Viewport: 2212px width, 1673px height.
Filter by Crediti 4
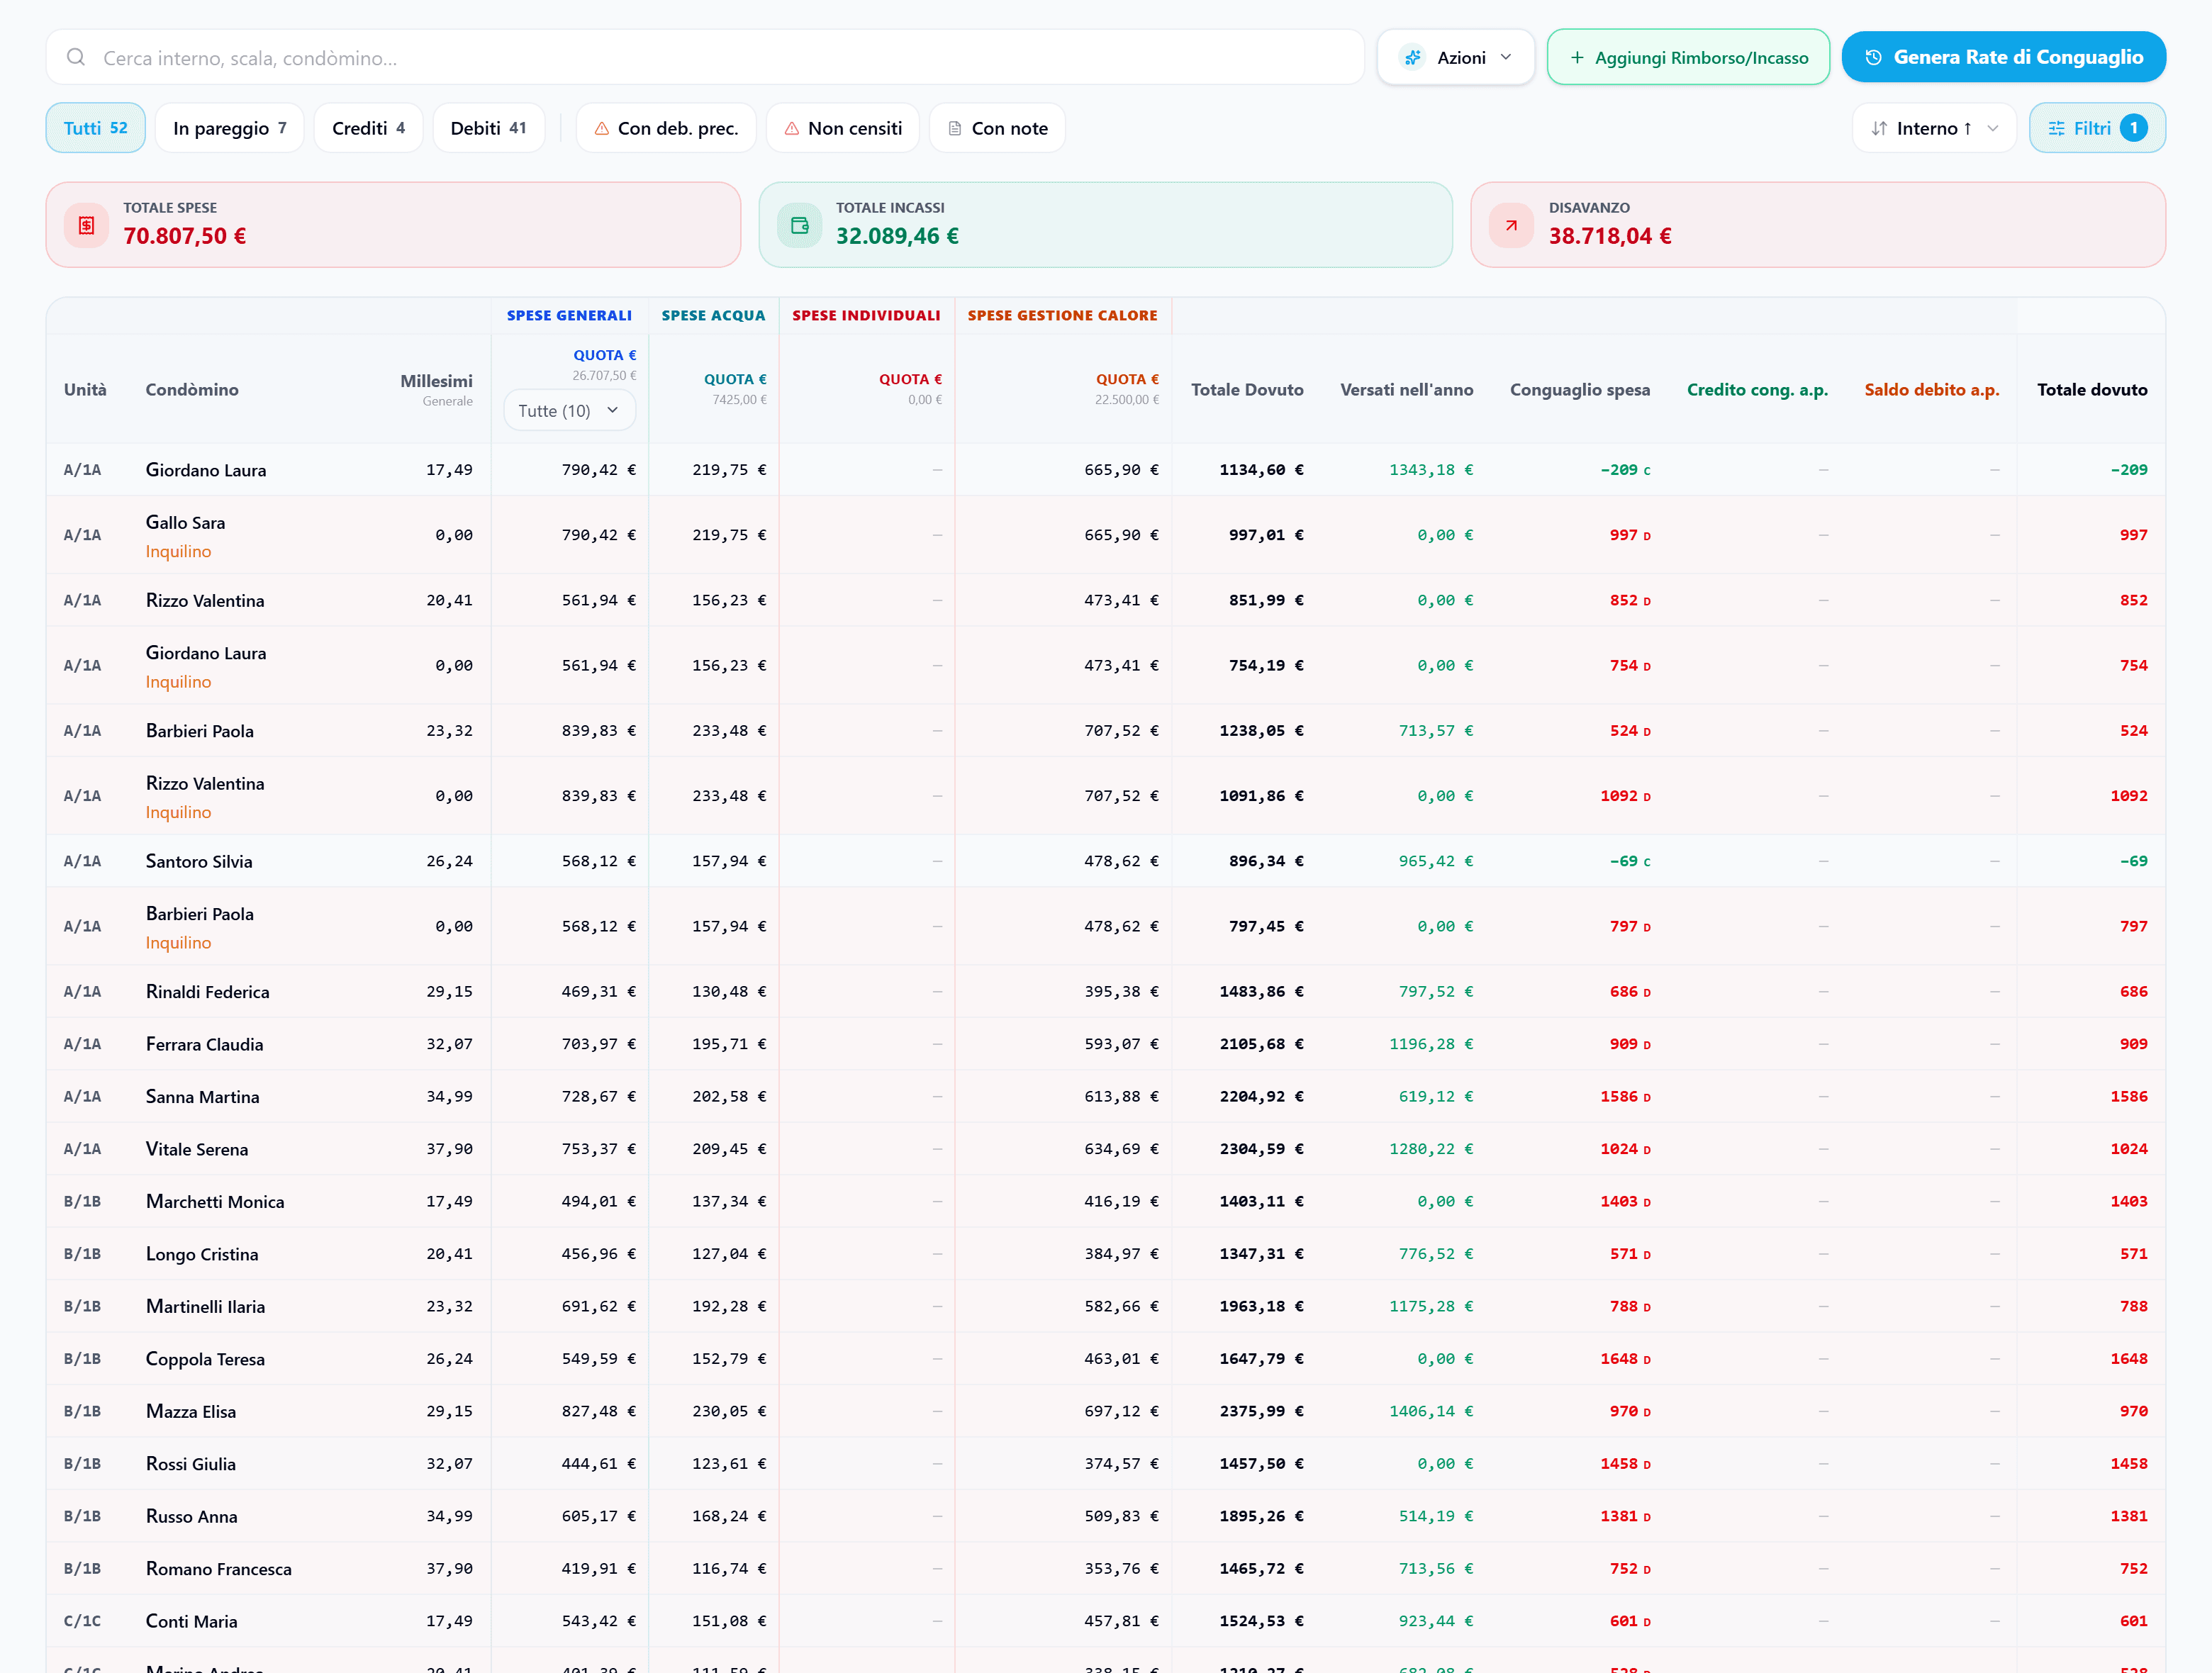click(x=368, y=128)
